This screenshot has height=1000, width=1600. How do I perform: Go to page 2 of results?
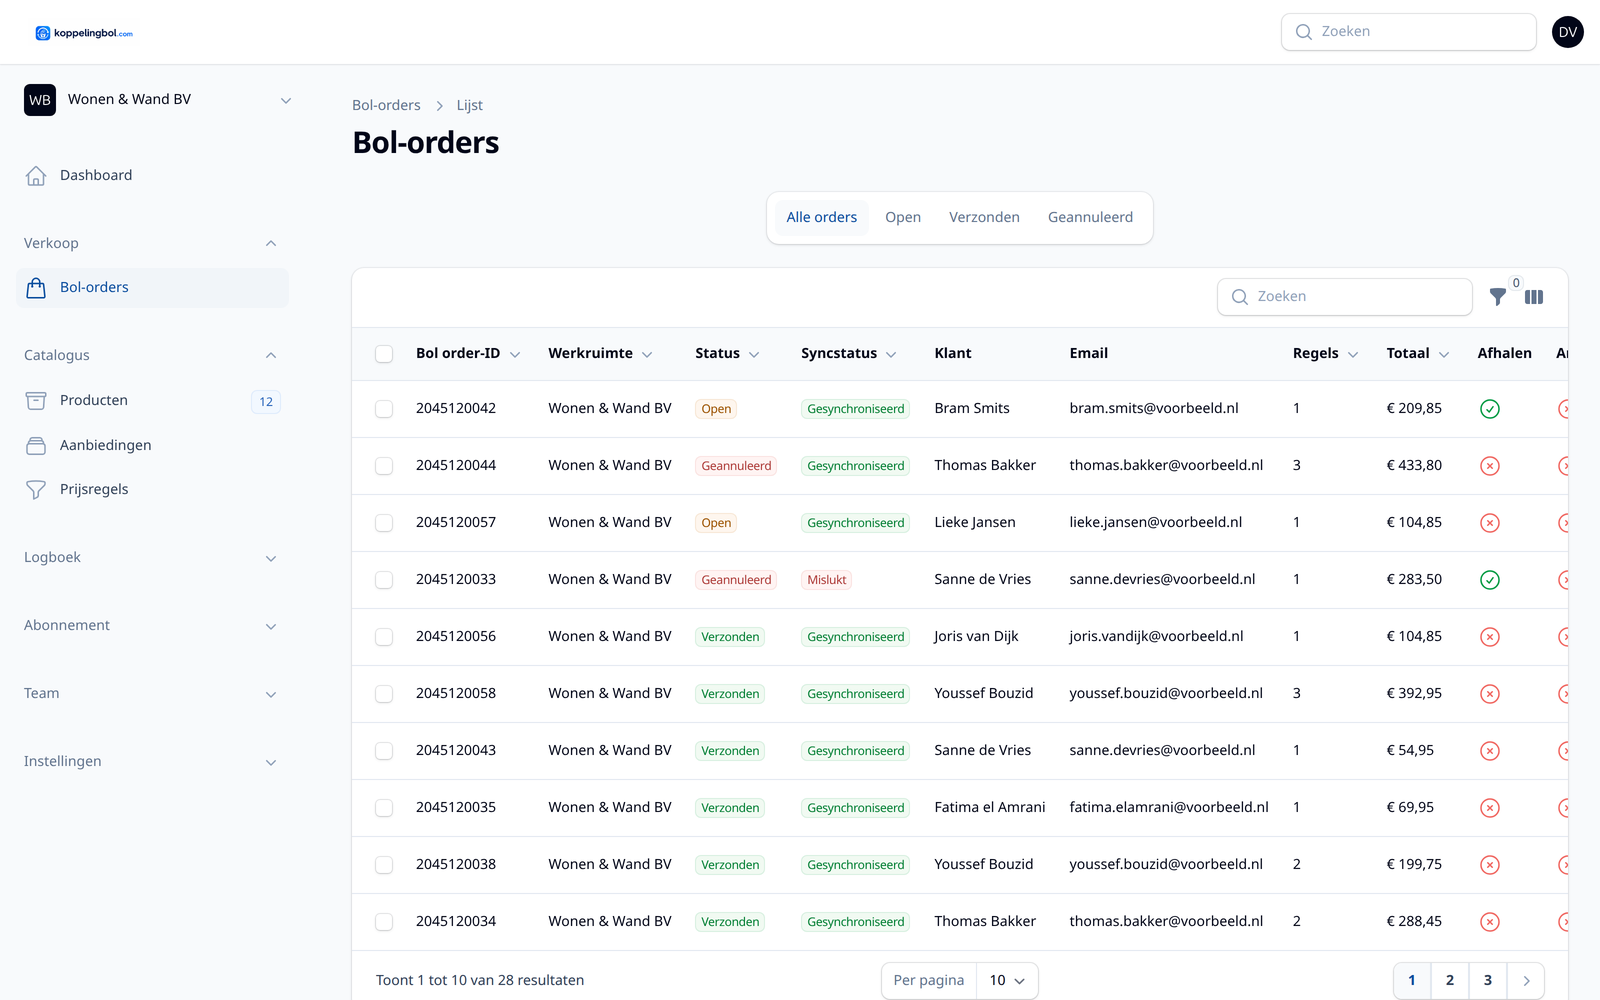(1450, 981)
